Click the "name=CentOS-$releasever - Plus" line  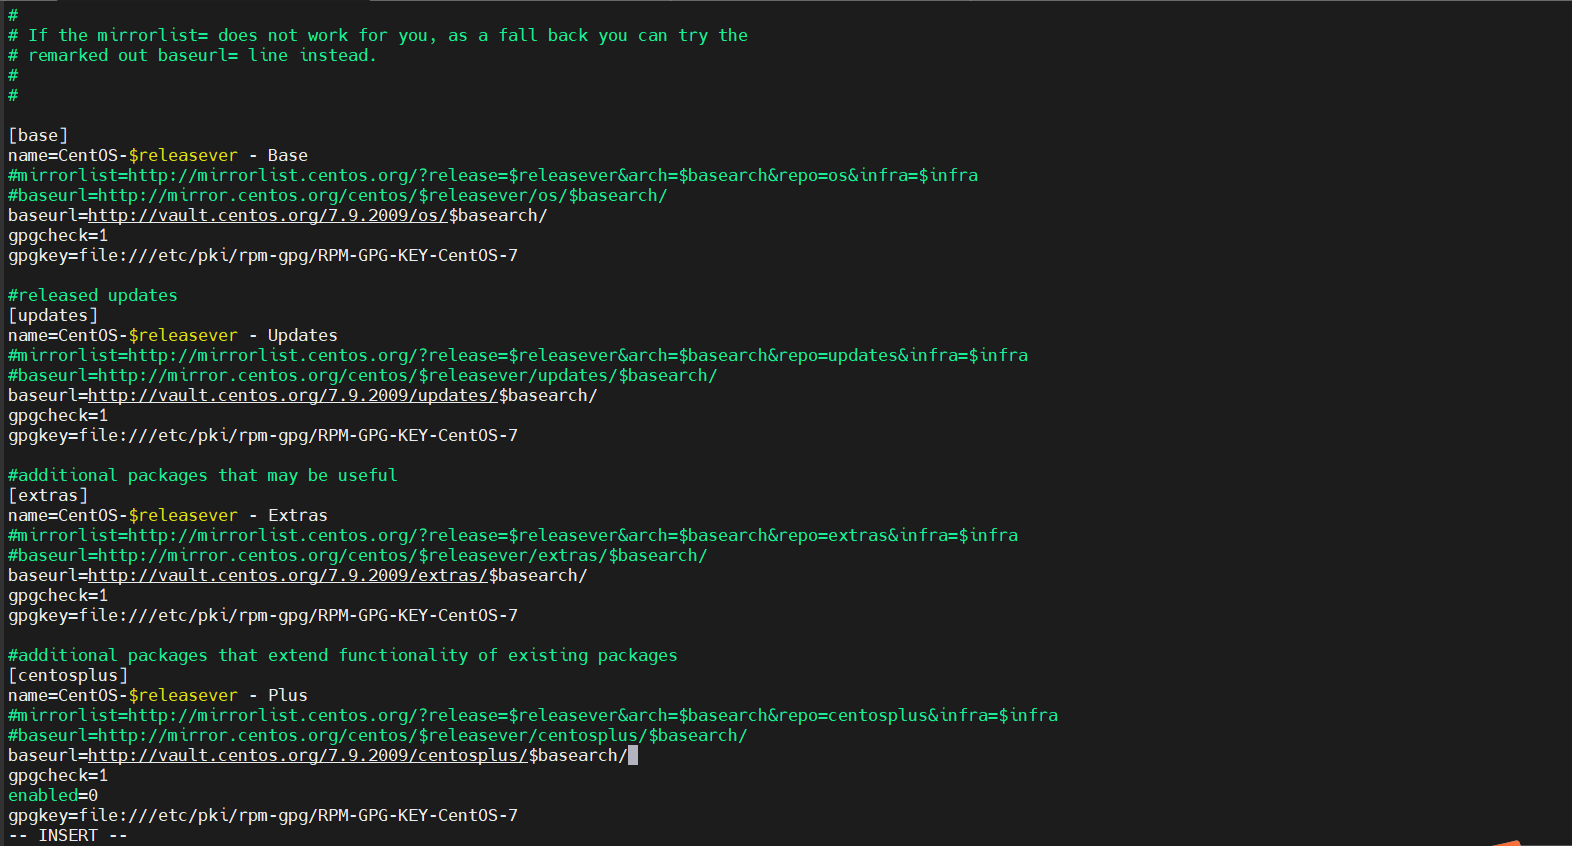158,696
